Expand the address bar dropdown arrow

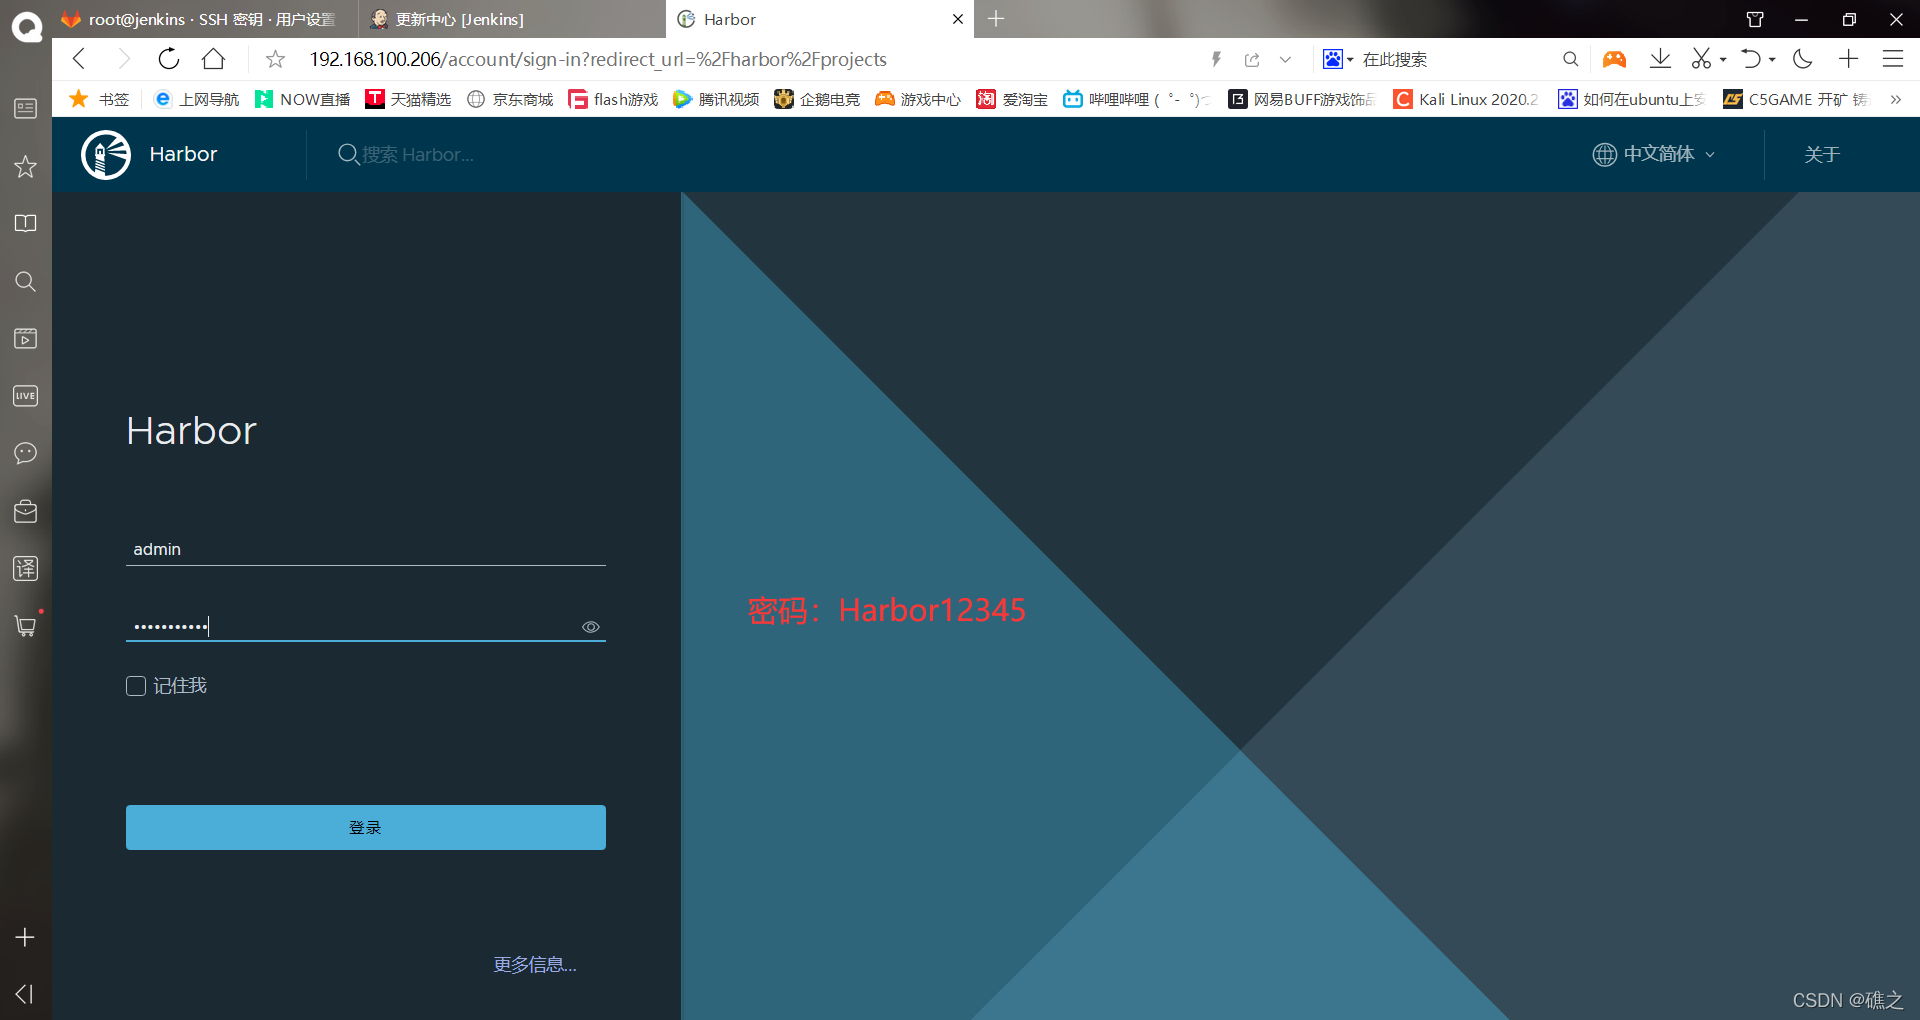click(1286, 59)
